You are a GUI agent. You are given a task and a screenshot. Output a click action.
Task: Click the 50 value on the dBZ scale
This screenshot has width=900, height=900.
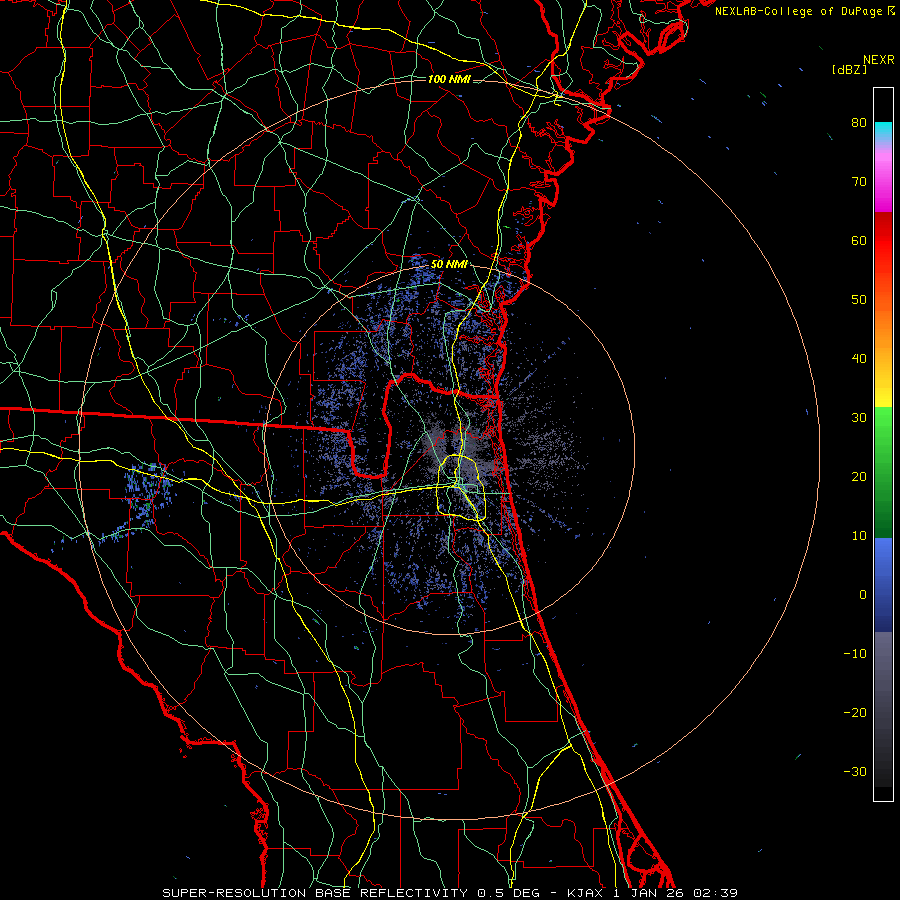tap(859, 300)
